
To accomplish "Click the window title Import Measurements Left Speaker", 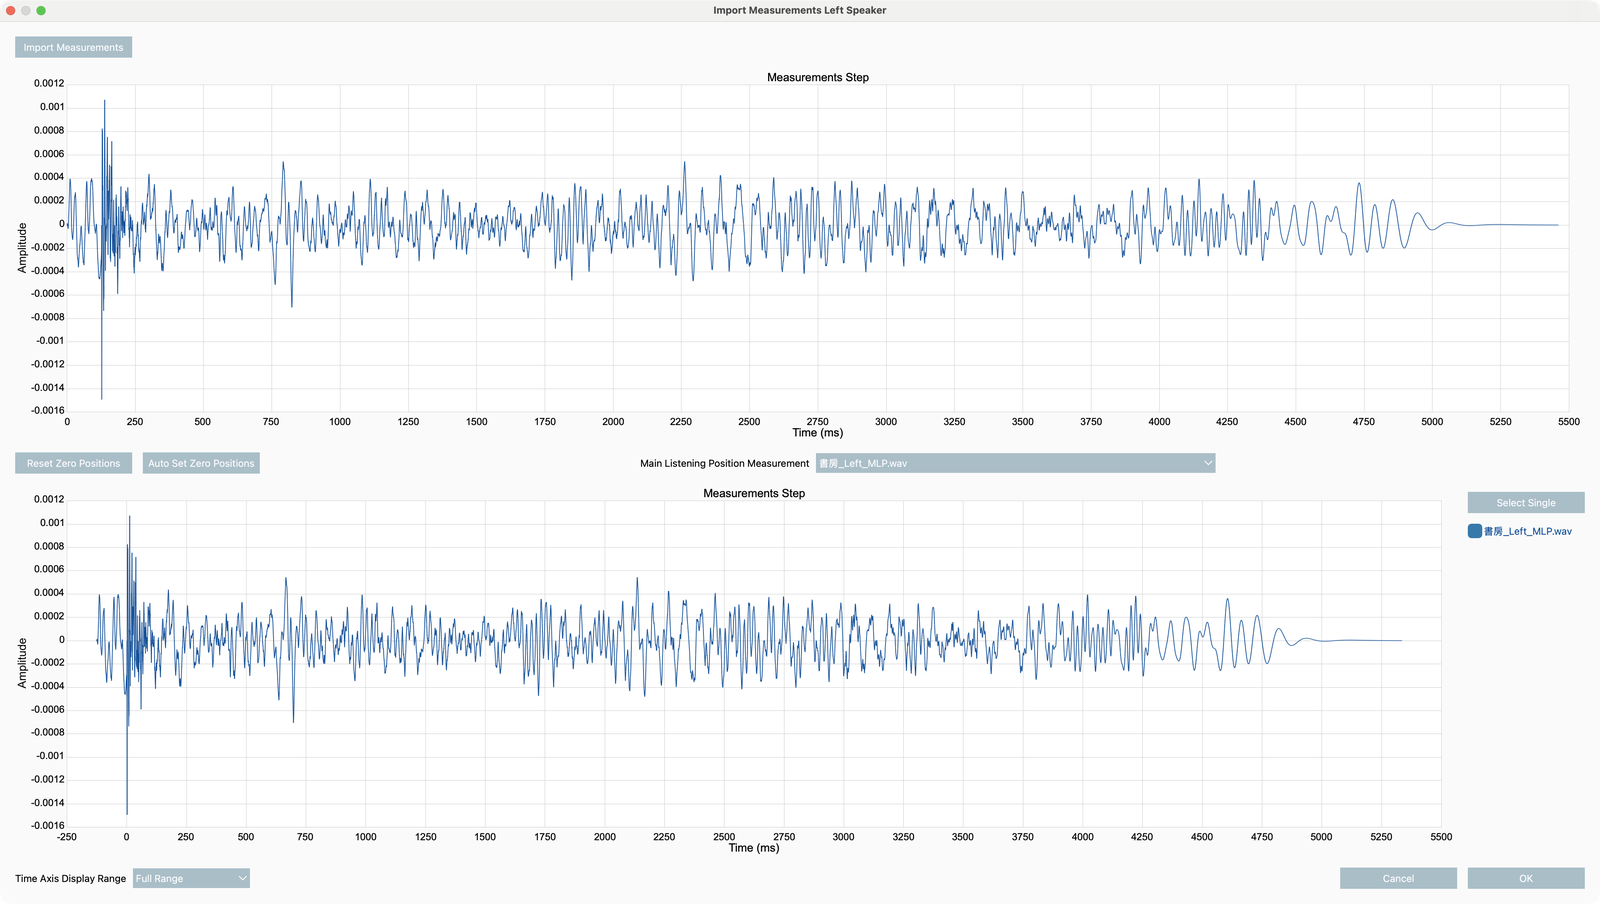I will (800, 10).
